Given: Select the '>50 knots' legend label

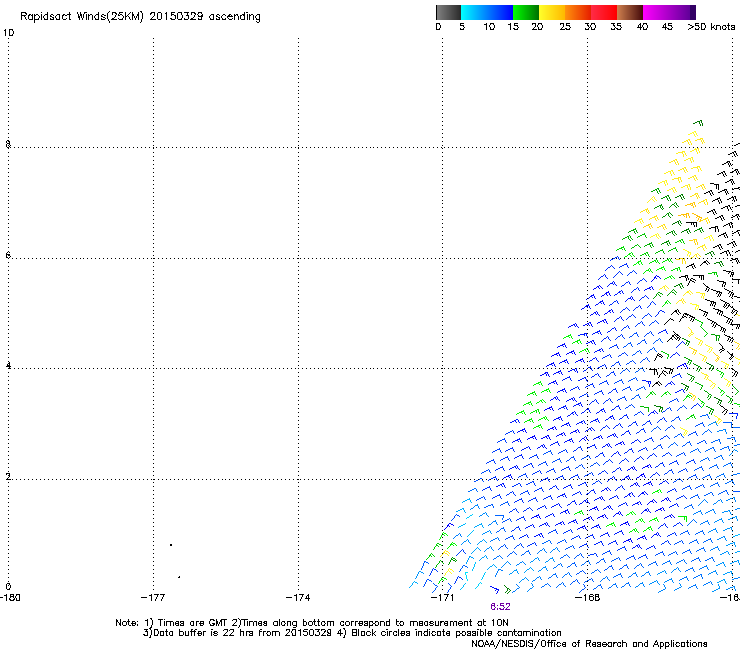Looking at the screenshot, I should coord(711,27).
